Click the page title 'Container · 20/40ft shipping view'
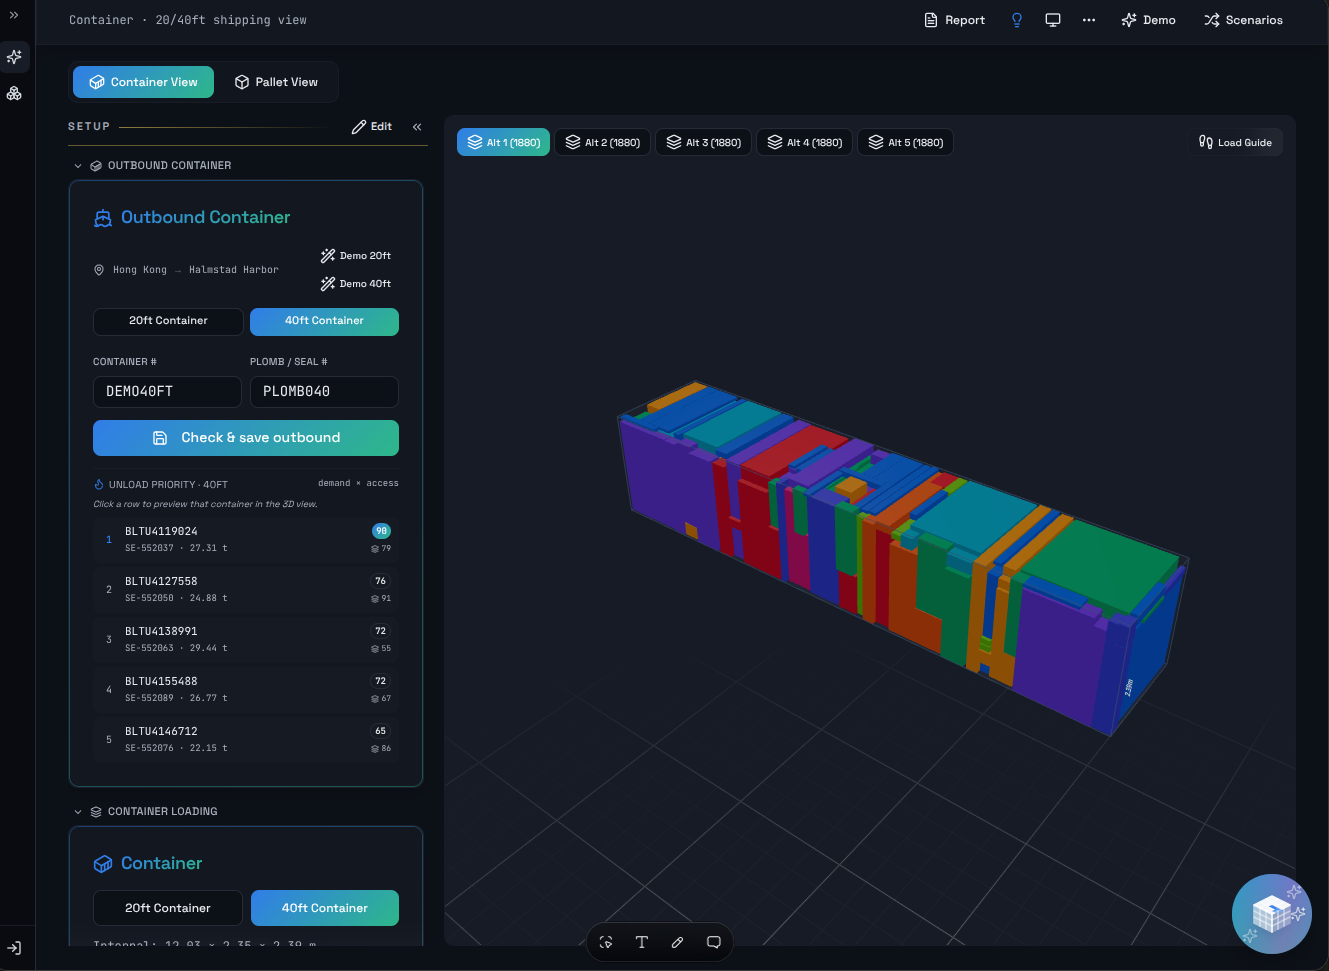 point(188,20)
